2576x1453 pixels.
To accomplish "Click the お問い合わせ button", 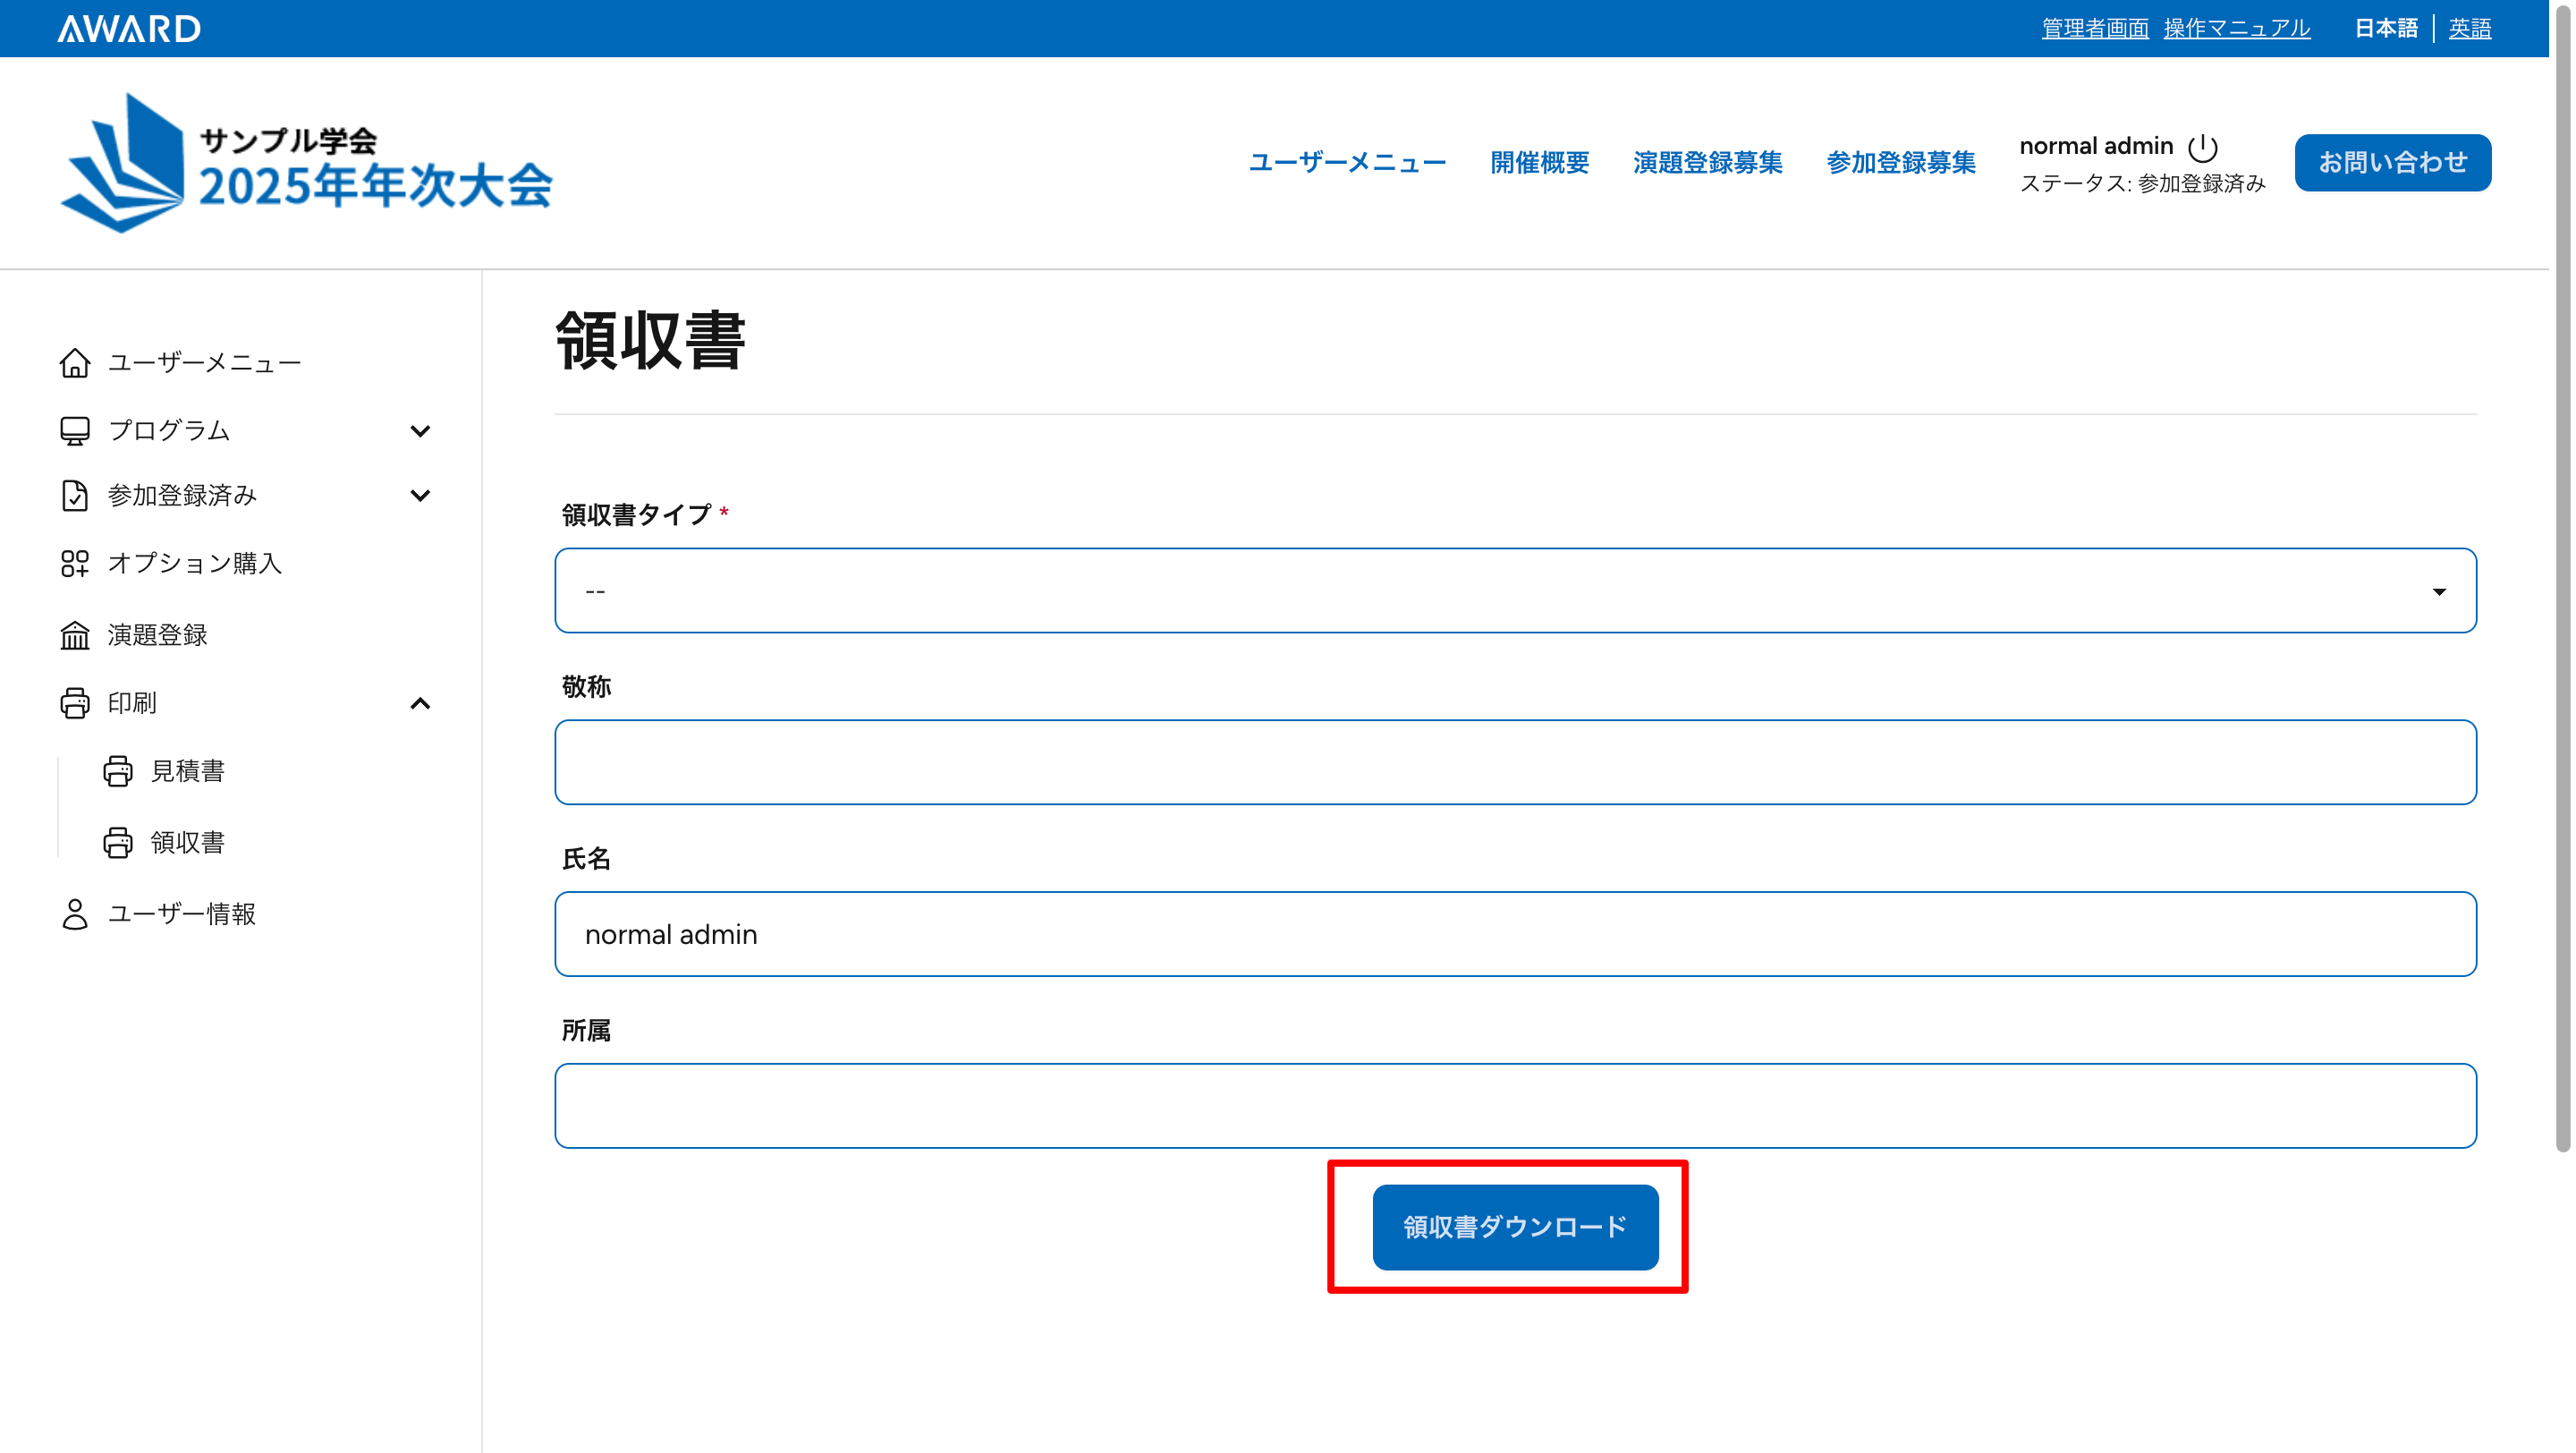I will point(2392,163).
